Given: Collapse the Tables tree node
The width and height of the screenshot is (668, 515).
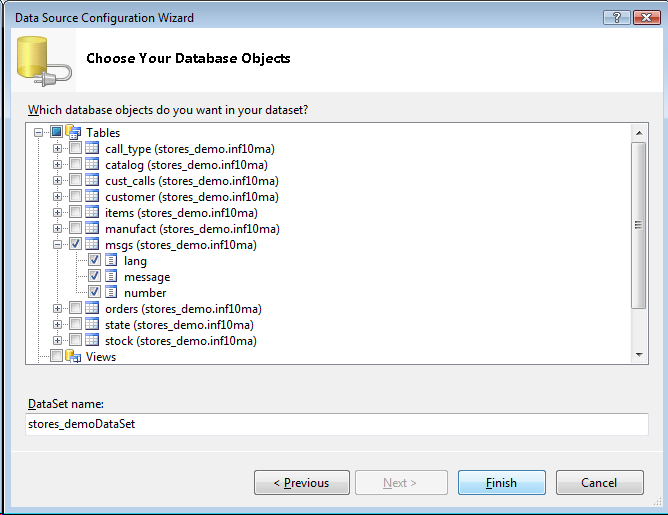Looking at the screenshot, I should click(x=39, y=133).
